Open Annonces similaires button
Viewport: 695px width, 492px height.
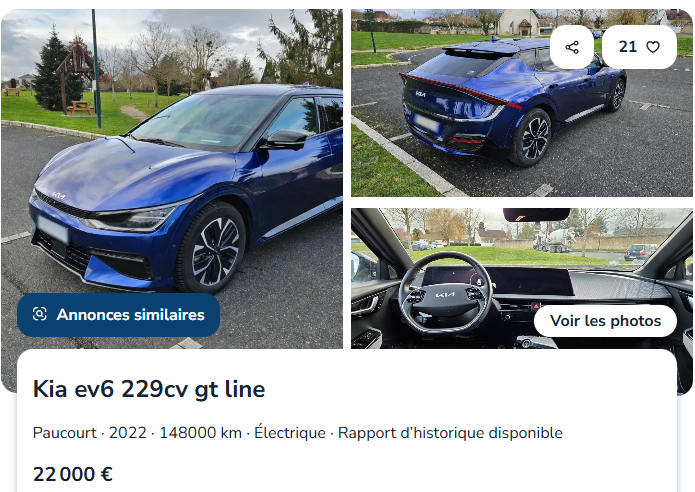tap(118, 315)
